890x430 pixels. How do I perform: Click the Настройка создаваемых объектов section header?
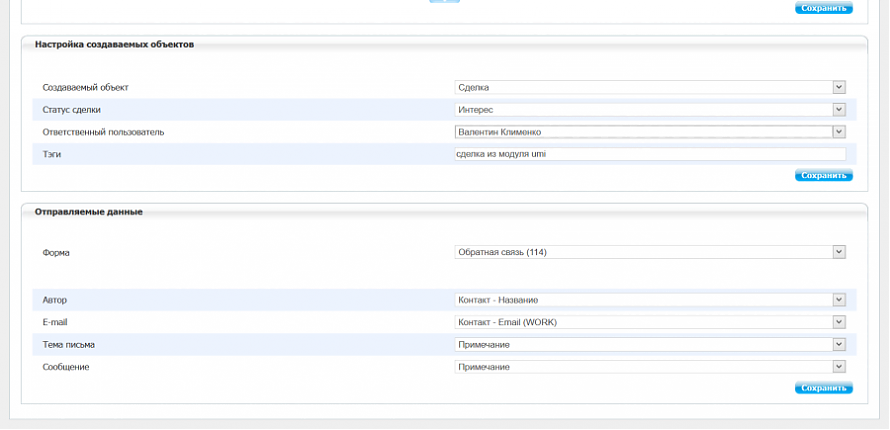(114, 45)
